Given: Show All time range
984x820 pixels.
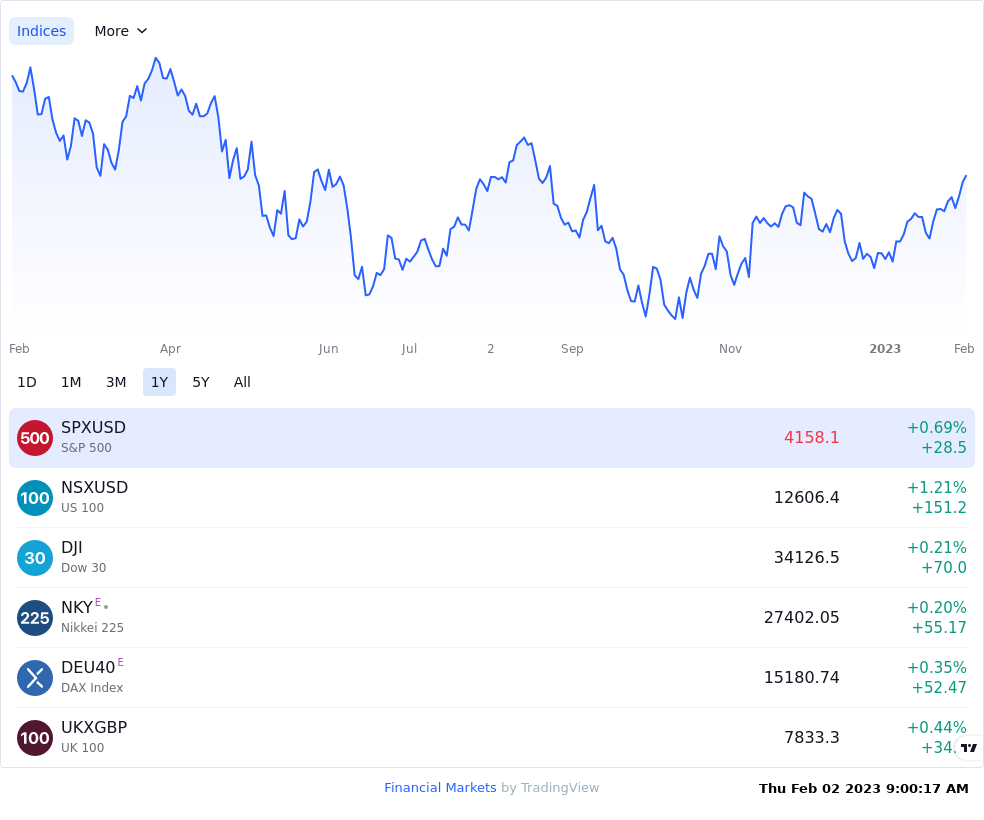Looking at the screenshot, I should tap(242, 382).
